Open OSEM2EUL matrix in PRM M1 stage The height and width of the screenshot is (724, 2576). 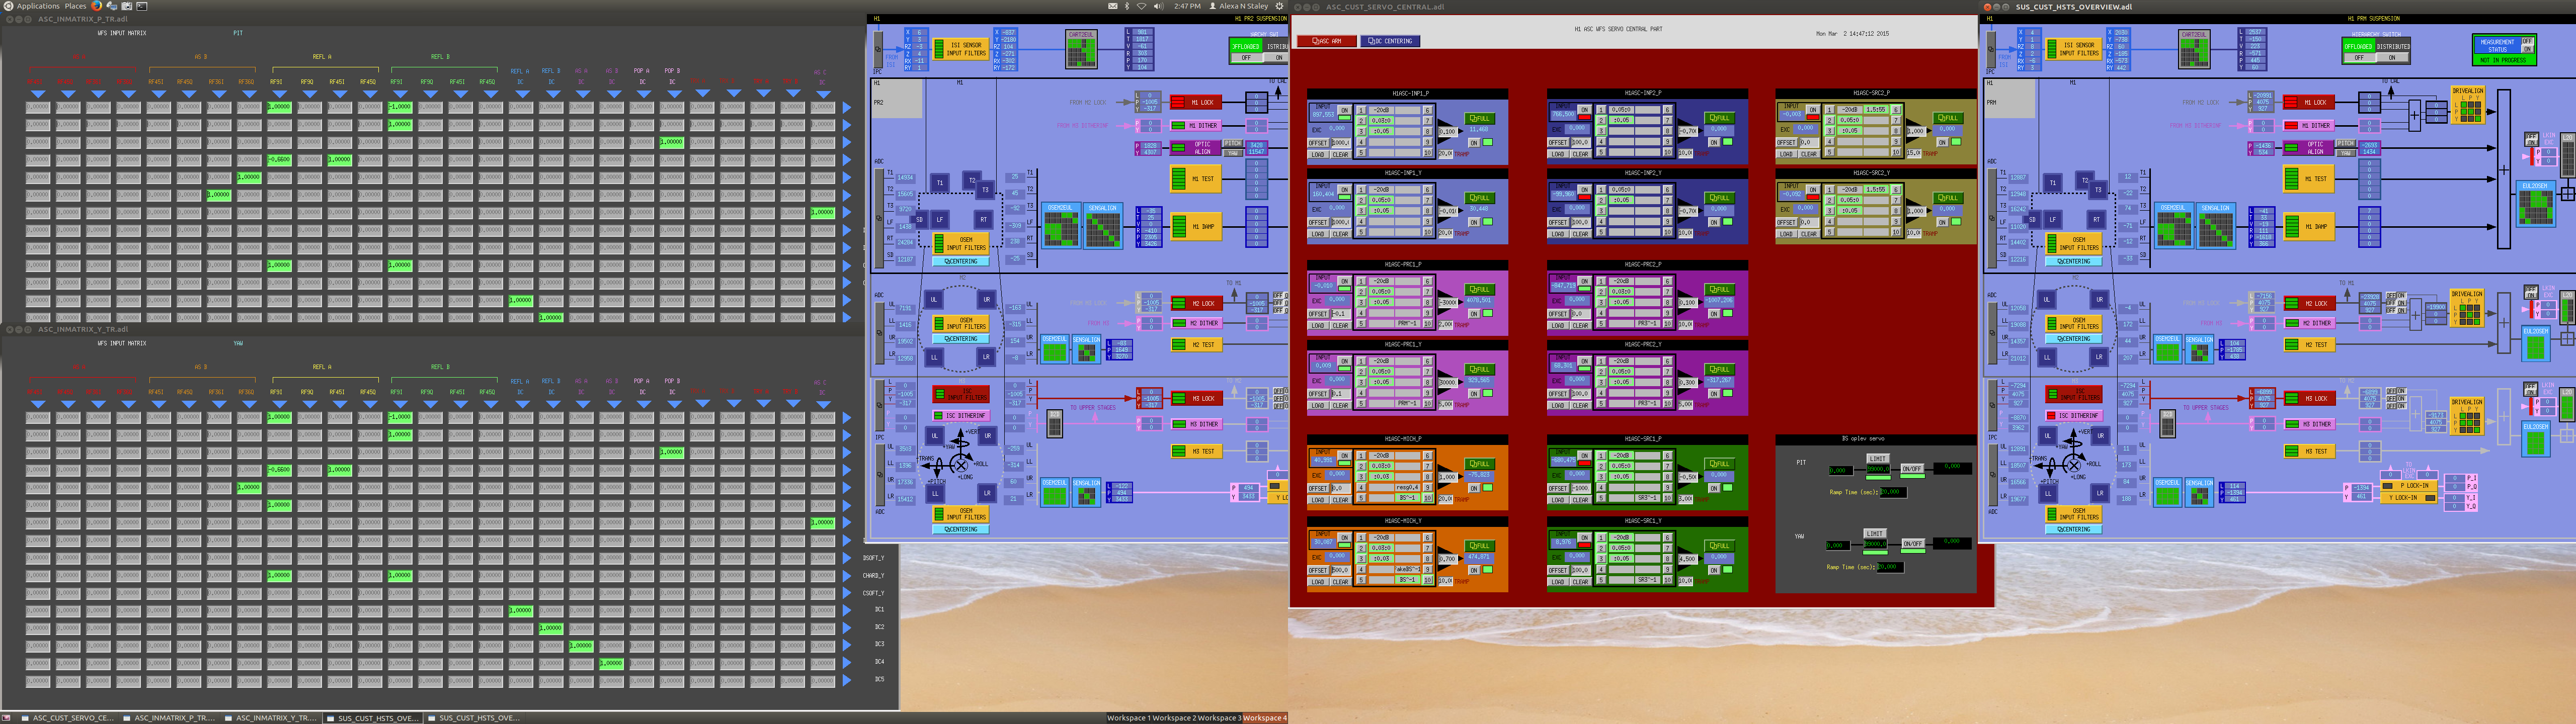click(x=2173, y=225)
